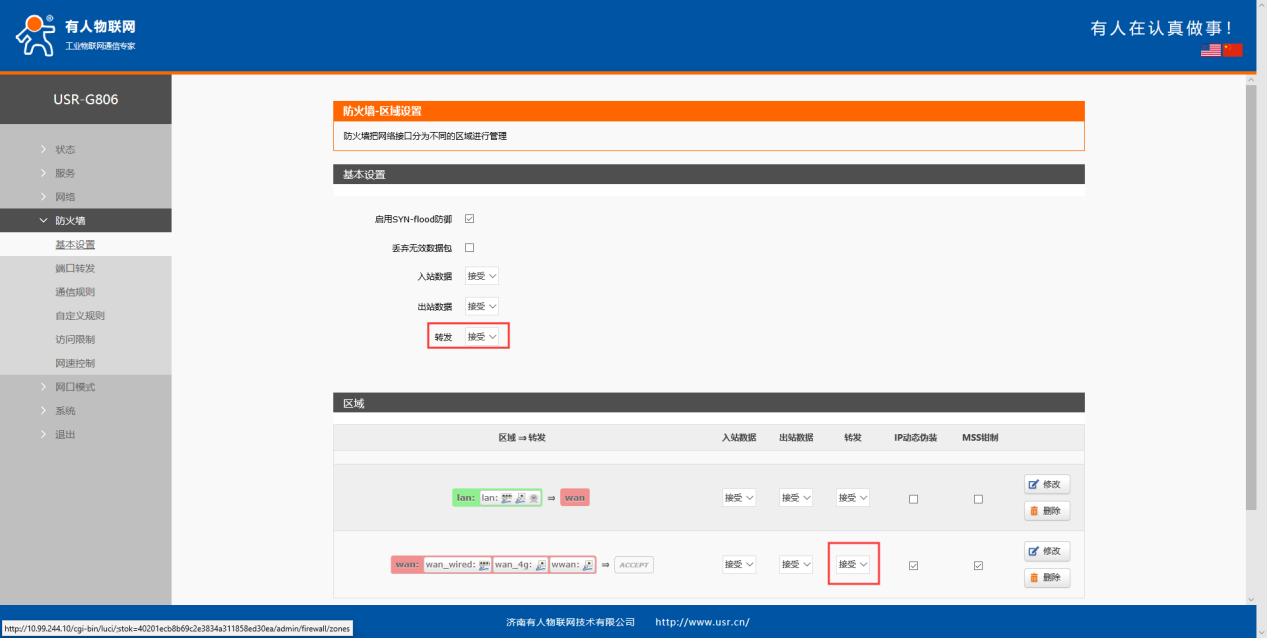Open the 入站数据 dropdown in basic settings
Viewport: 1267px width, 638px height.
click(481, 277)
